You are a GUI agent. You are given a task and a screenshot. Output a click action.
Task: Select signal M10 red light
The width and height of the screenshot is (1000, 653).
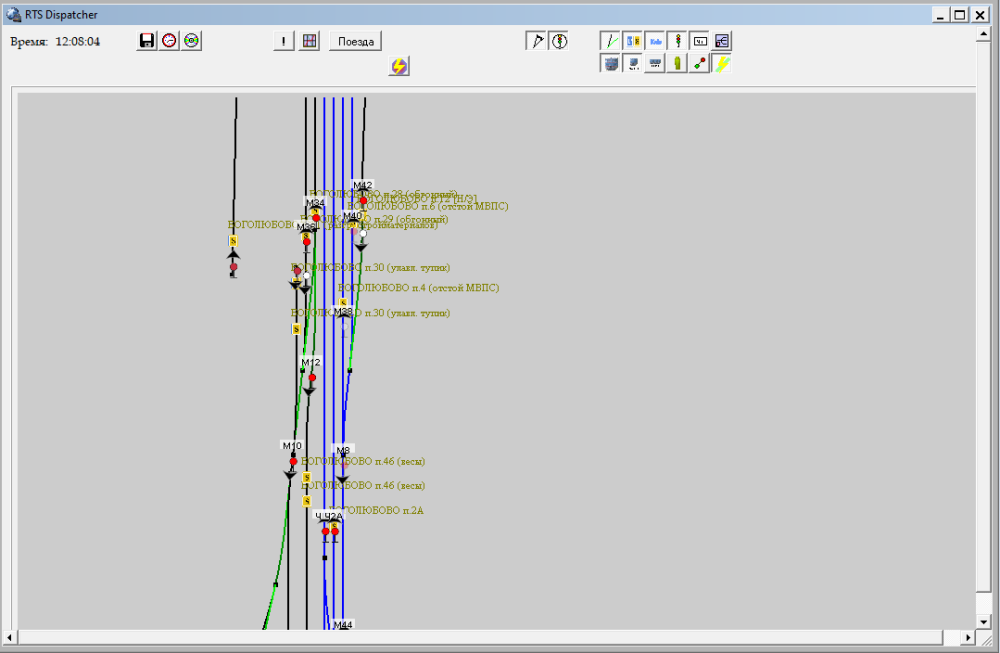tap(293, 462)
